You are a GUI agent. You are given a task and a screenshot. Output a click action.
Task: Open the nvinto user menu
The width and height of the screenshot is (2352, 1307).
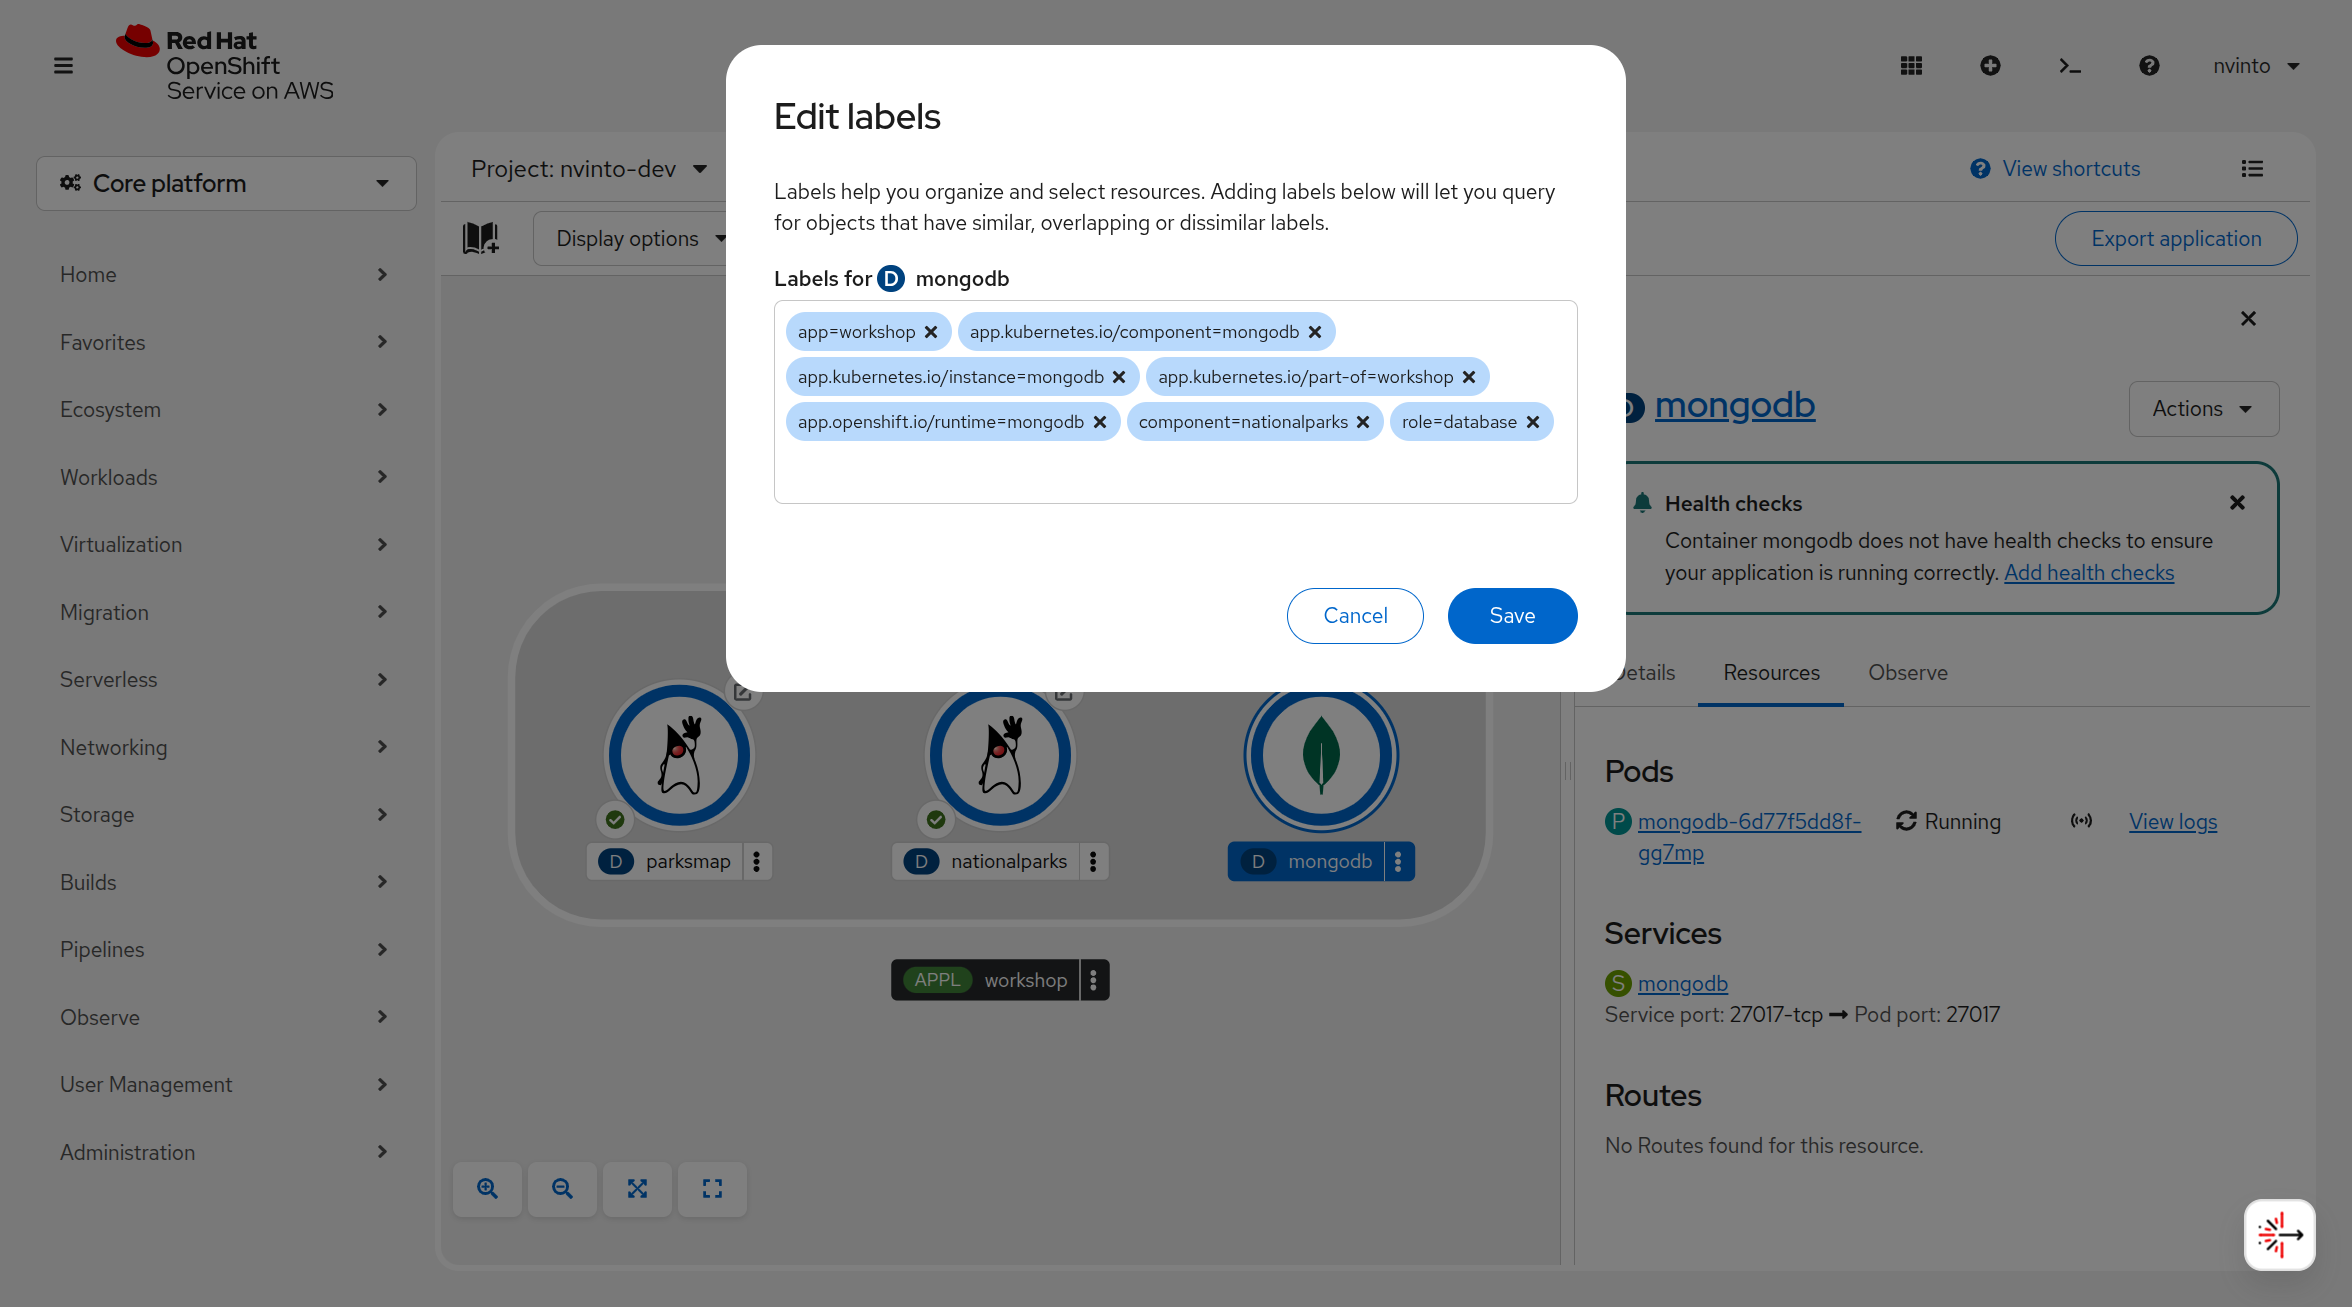coord(2256,66)
